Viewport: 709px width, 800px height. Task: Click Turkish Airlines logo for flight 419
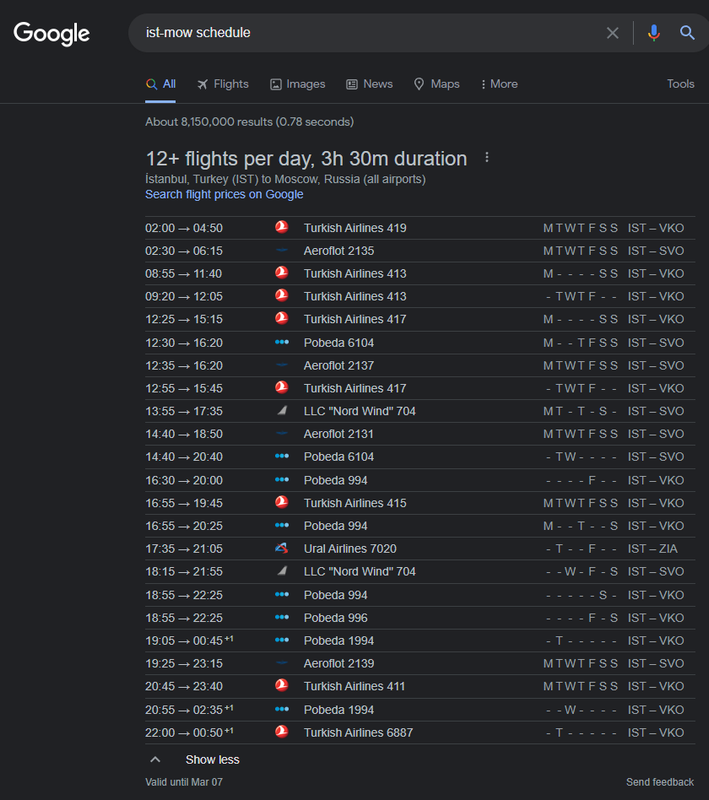coord(282,227)
